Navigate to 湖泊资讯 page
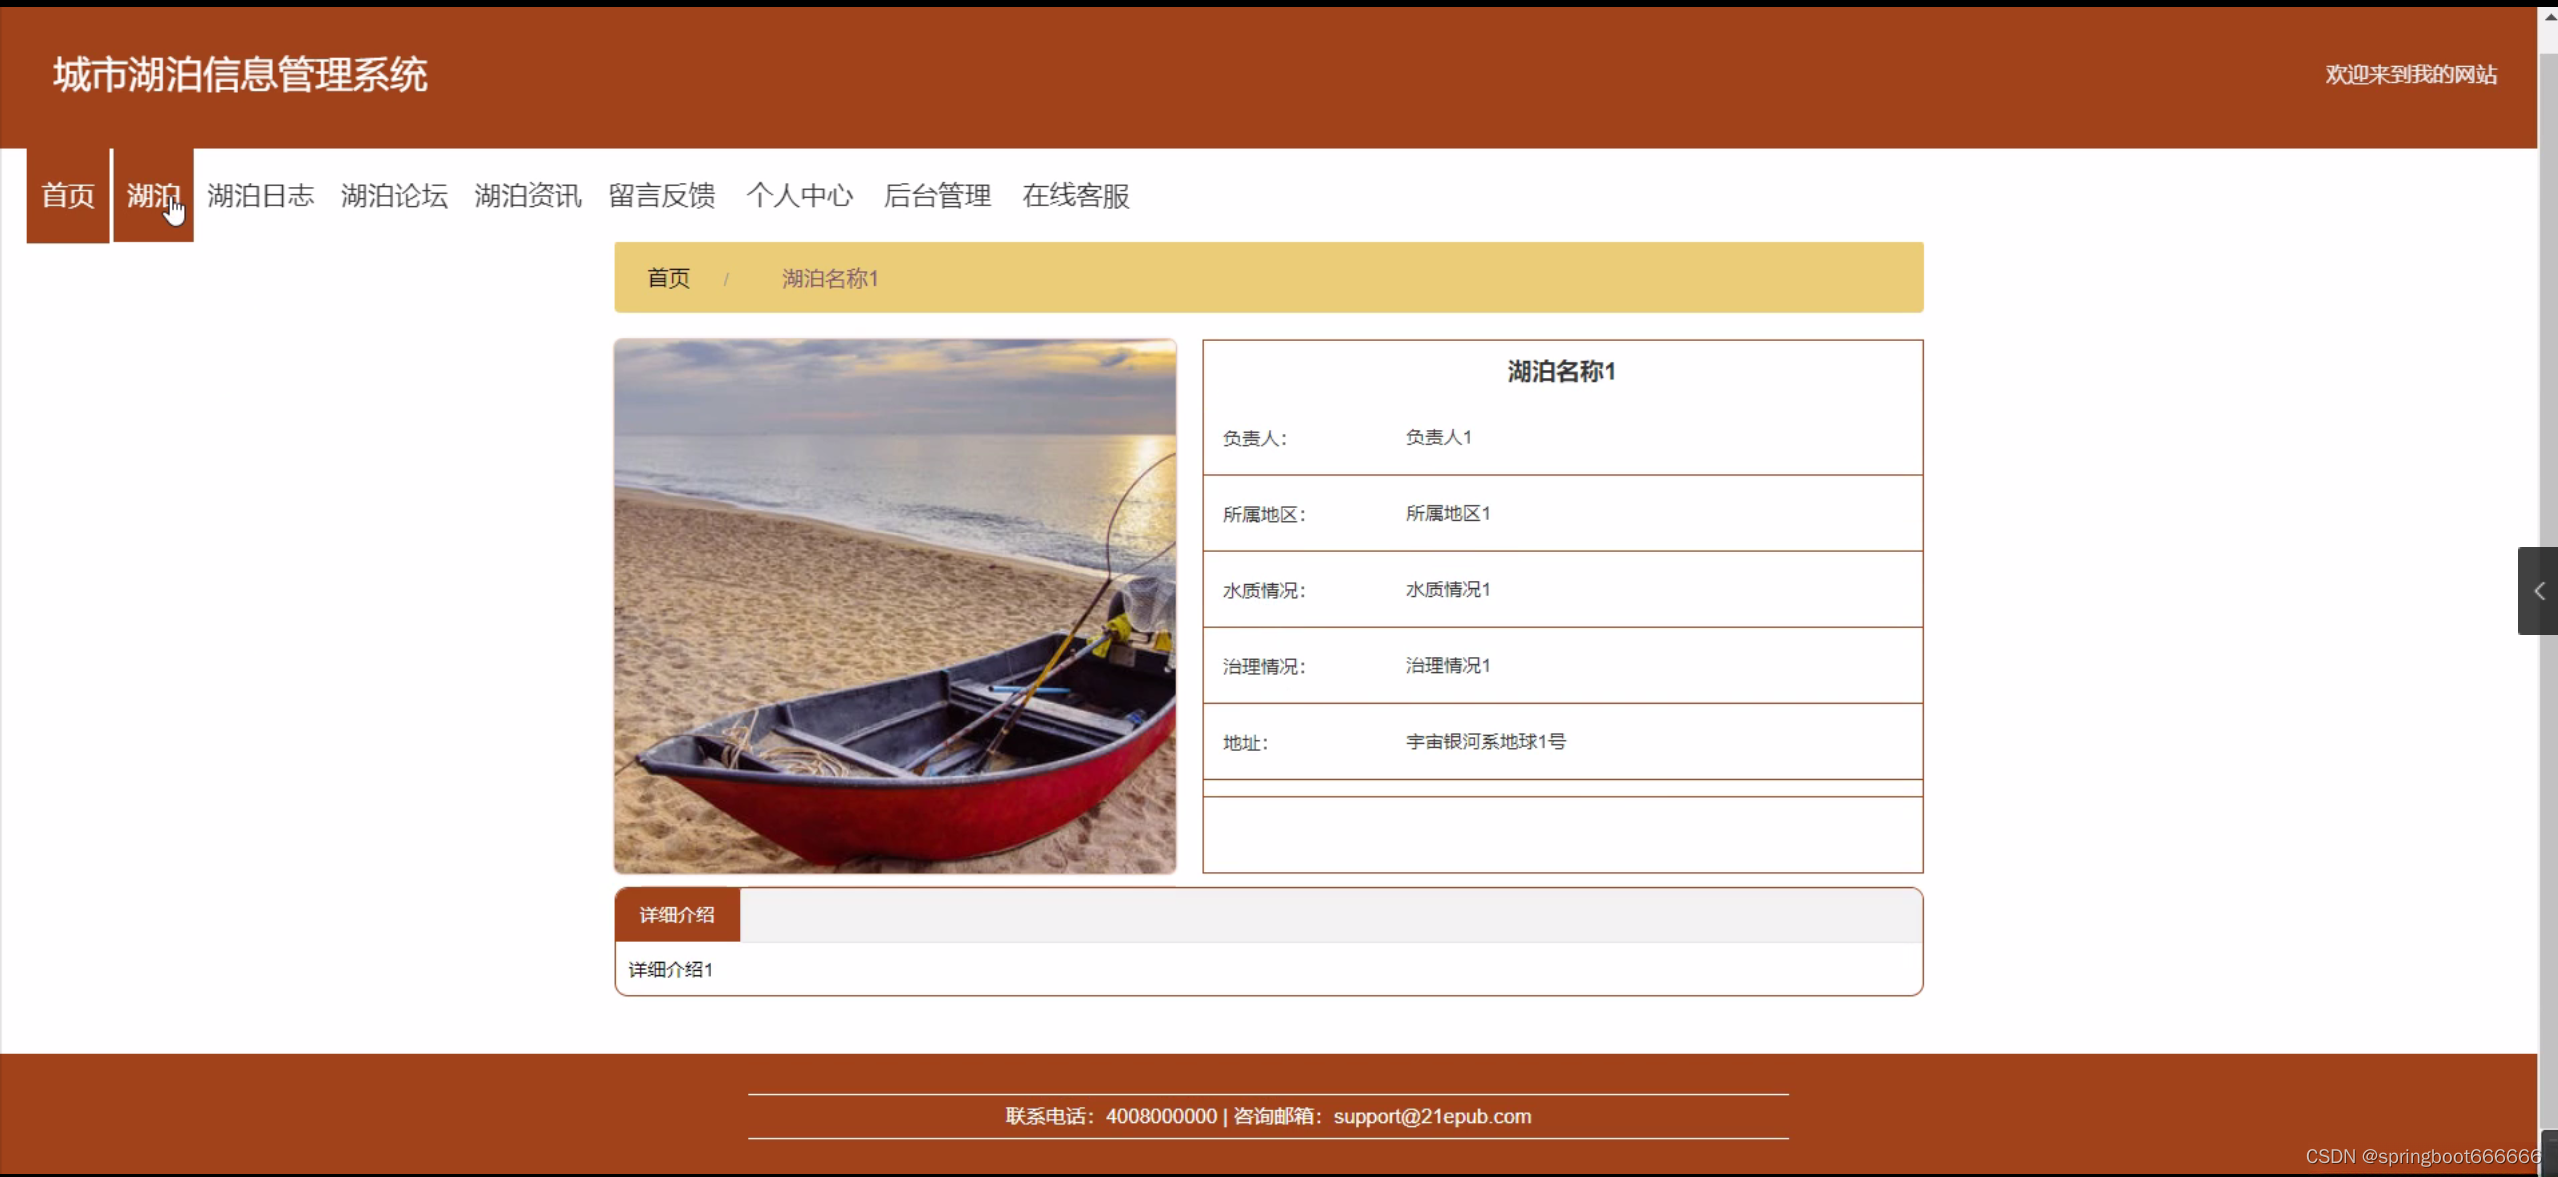 (527, 195)
